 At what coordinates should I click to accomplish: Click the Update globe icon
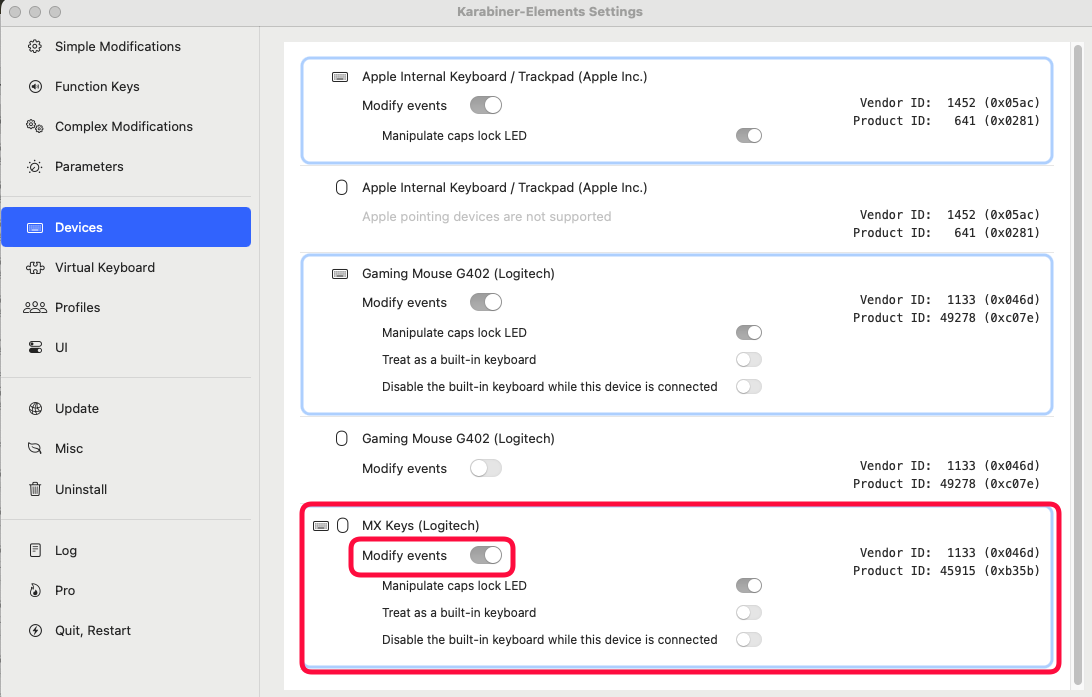pos(35,409)
